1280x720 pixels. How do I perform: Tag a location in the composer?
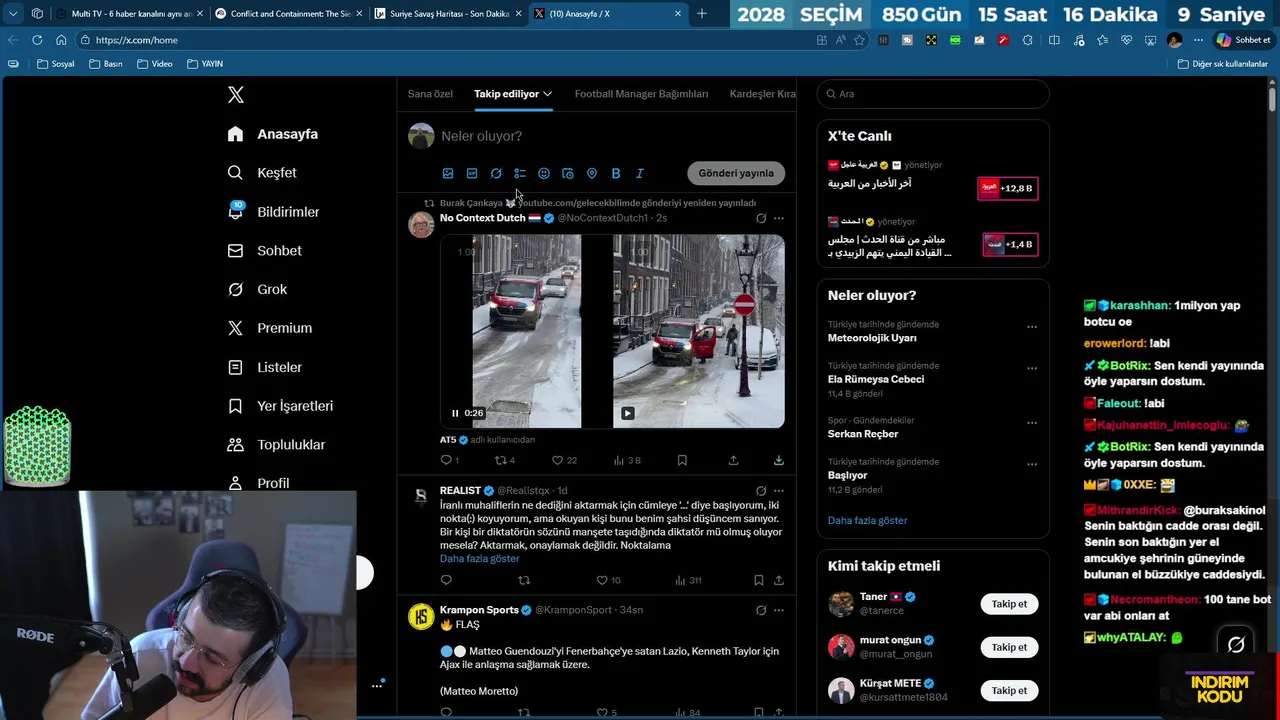[592, 173]
